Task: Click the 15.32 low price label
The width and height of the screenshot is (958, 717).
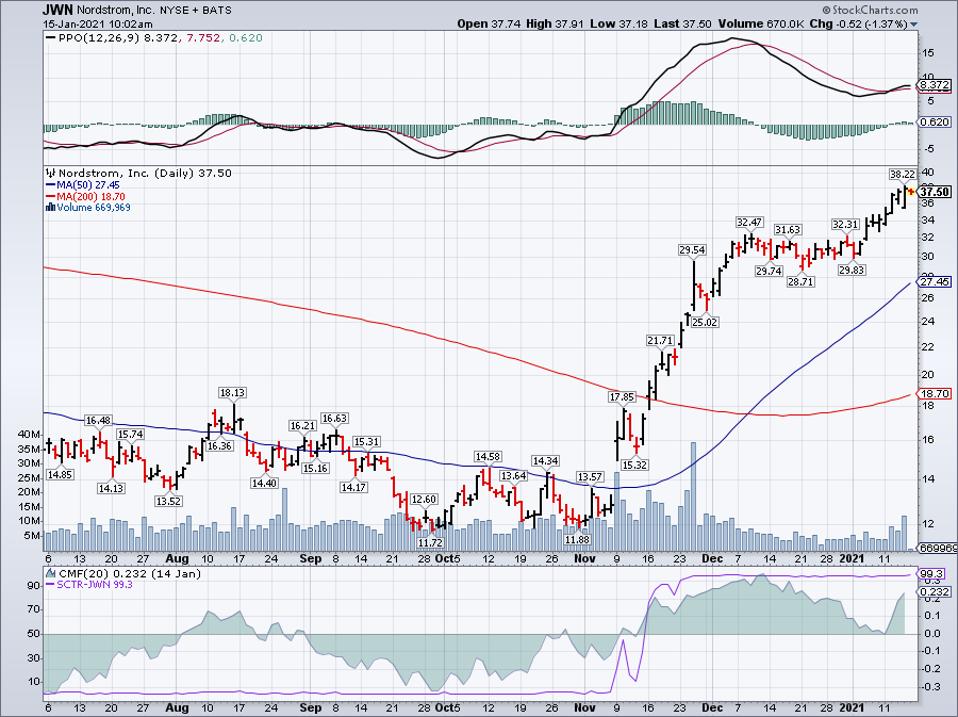Action: click(x=634, y=465)
